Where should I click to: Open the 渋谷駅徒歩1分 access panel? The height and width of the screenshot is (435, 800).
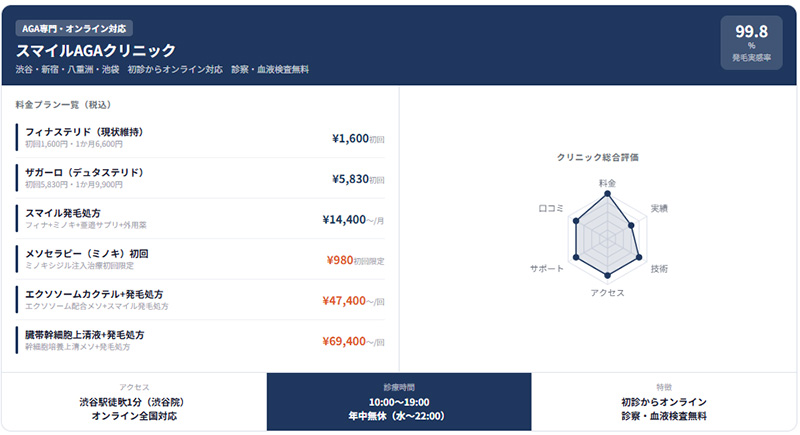134,402
